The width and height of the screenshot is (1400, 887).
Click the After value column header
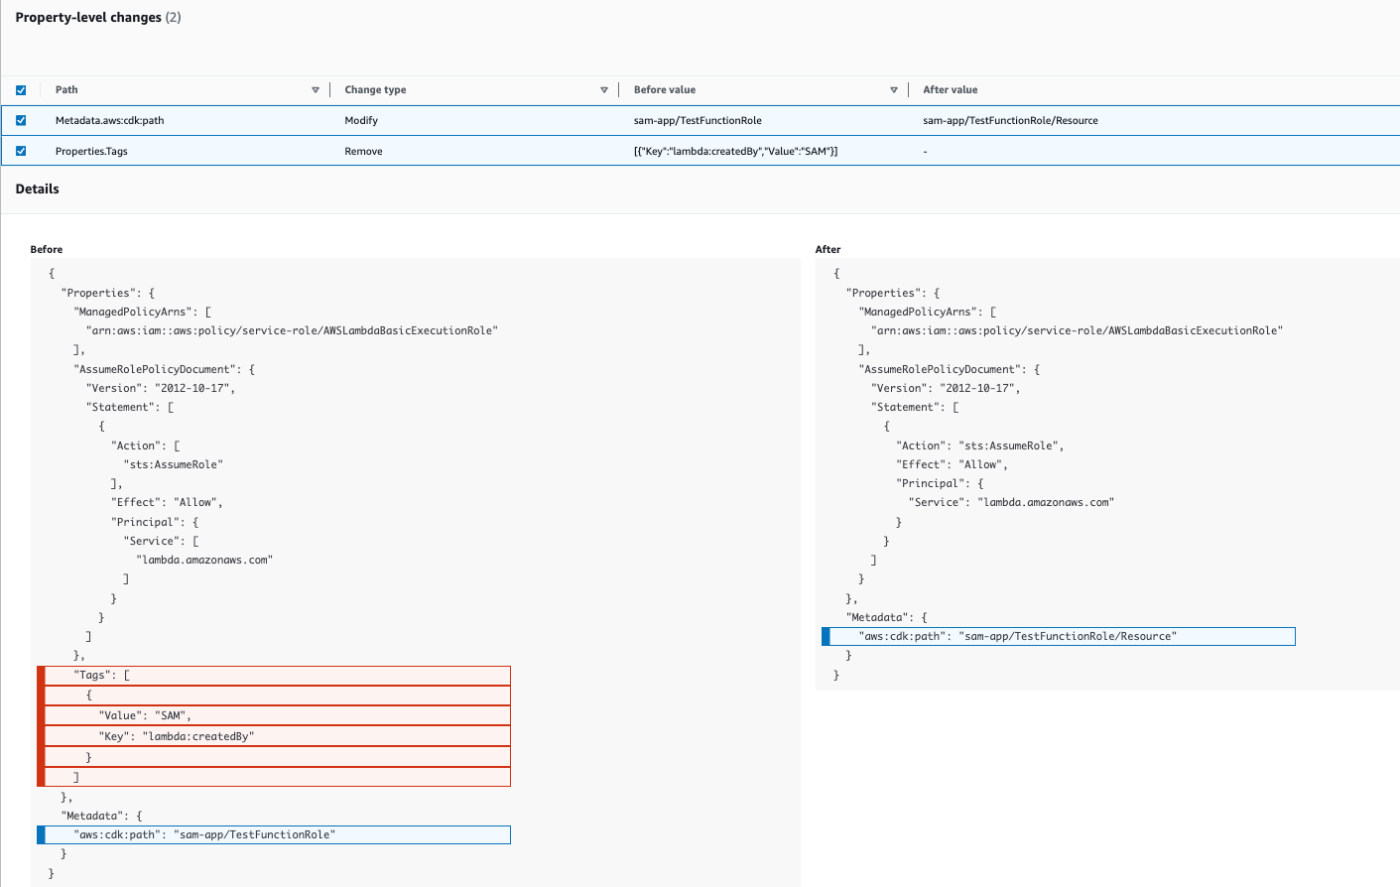click(x=950, y=90)
